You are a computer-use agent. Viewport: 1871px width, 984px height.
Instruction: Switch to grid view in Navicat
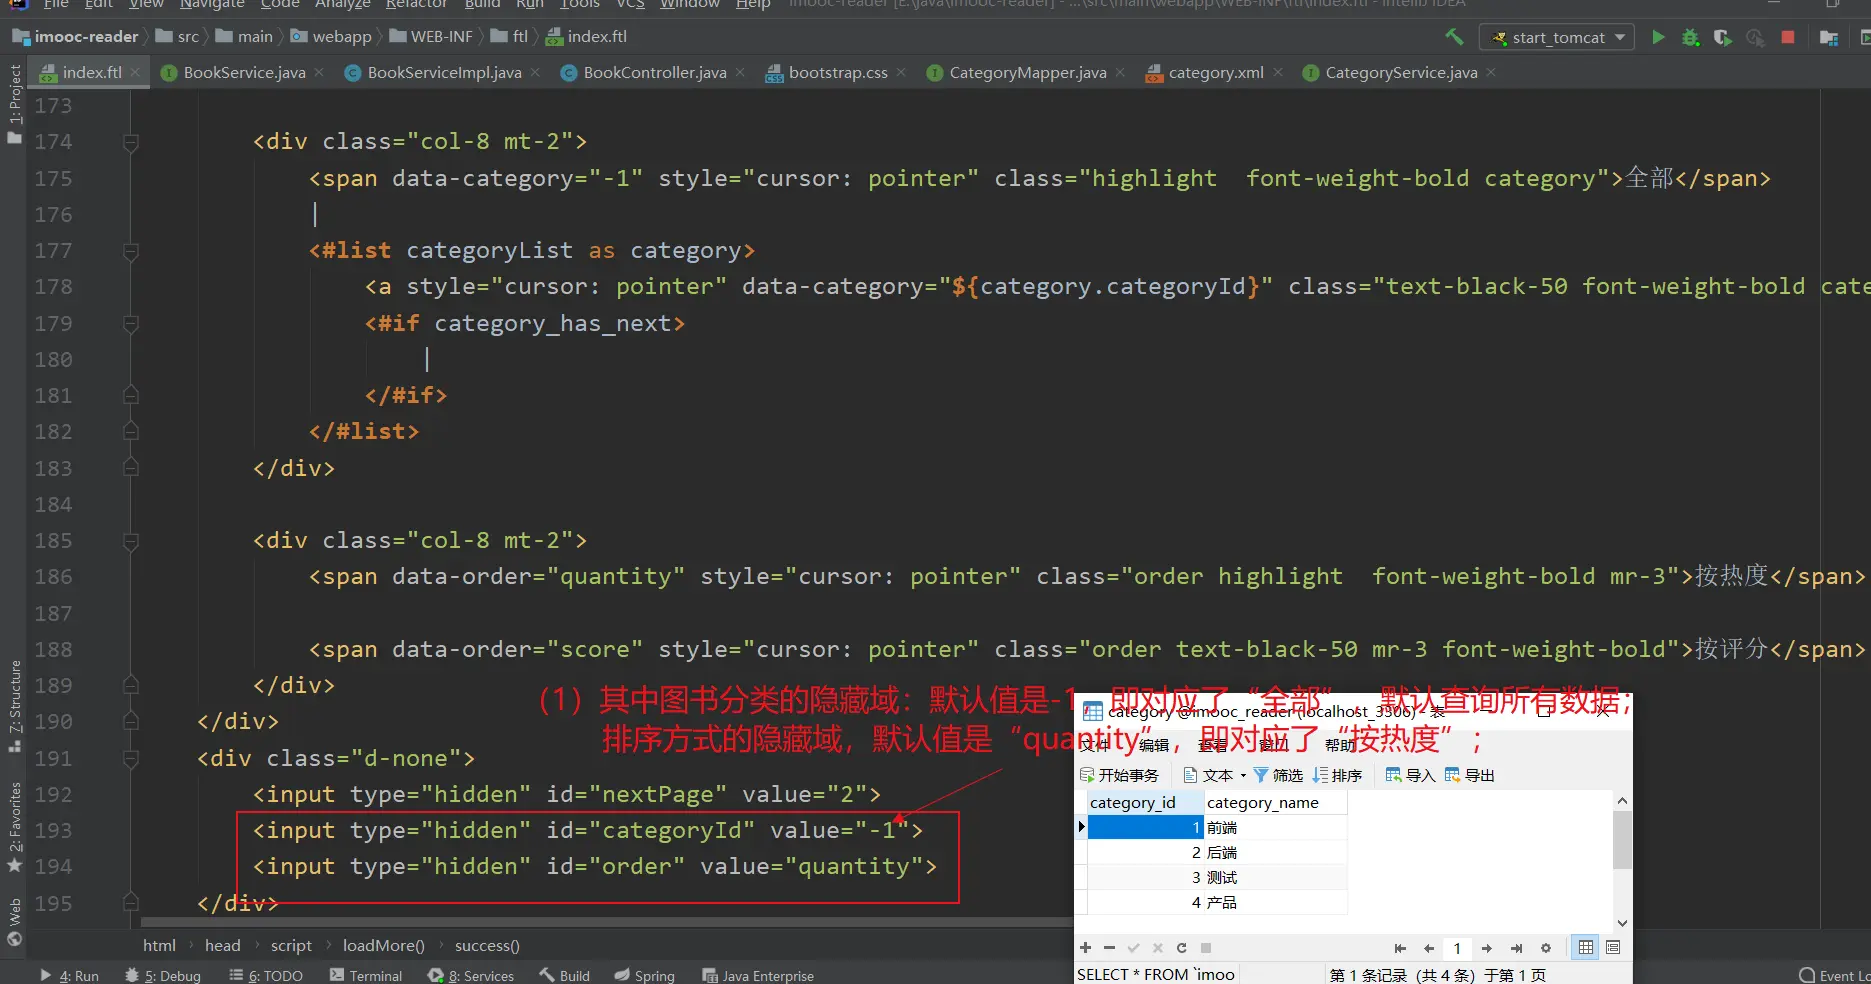(x=1586, y=948)
